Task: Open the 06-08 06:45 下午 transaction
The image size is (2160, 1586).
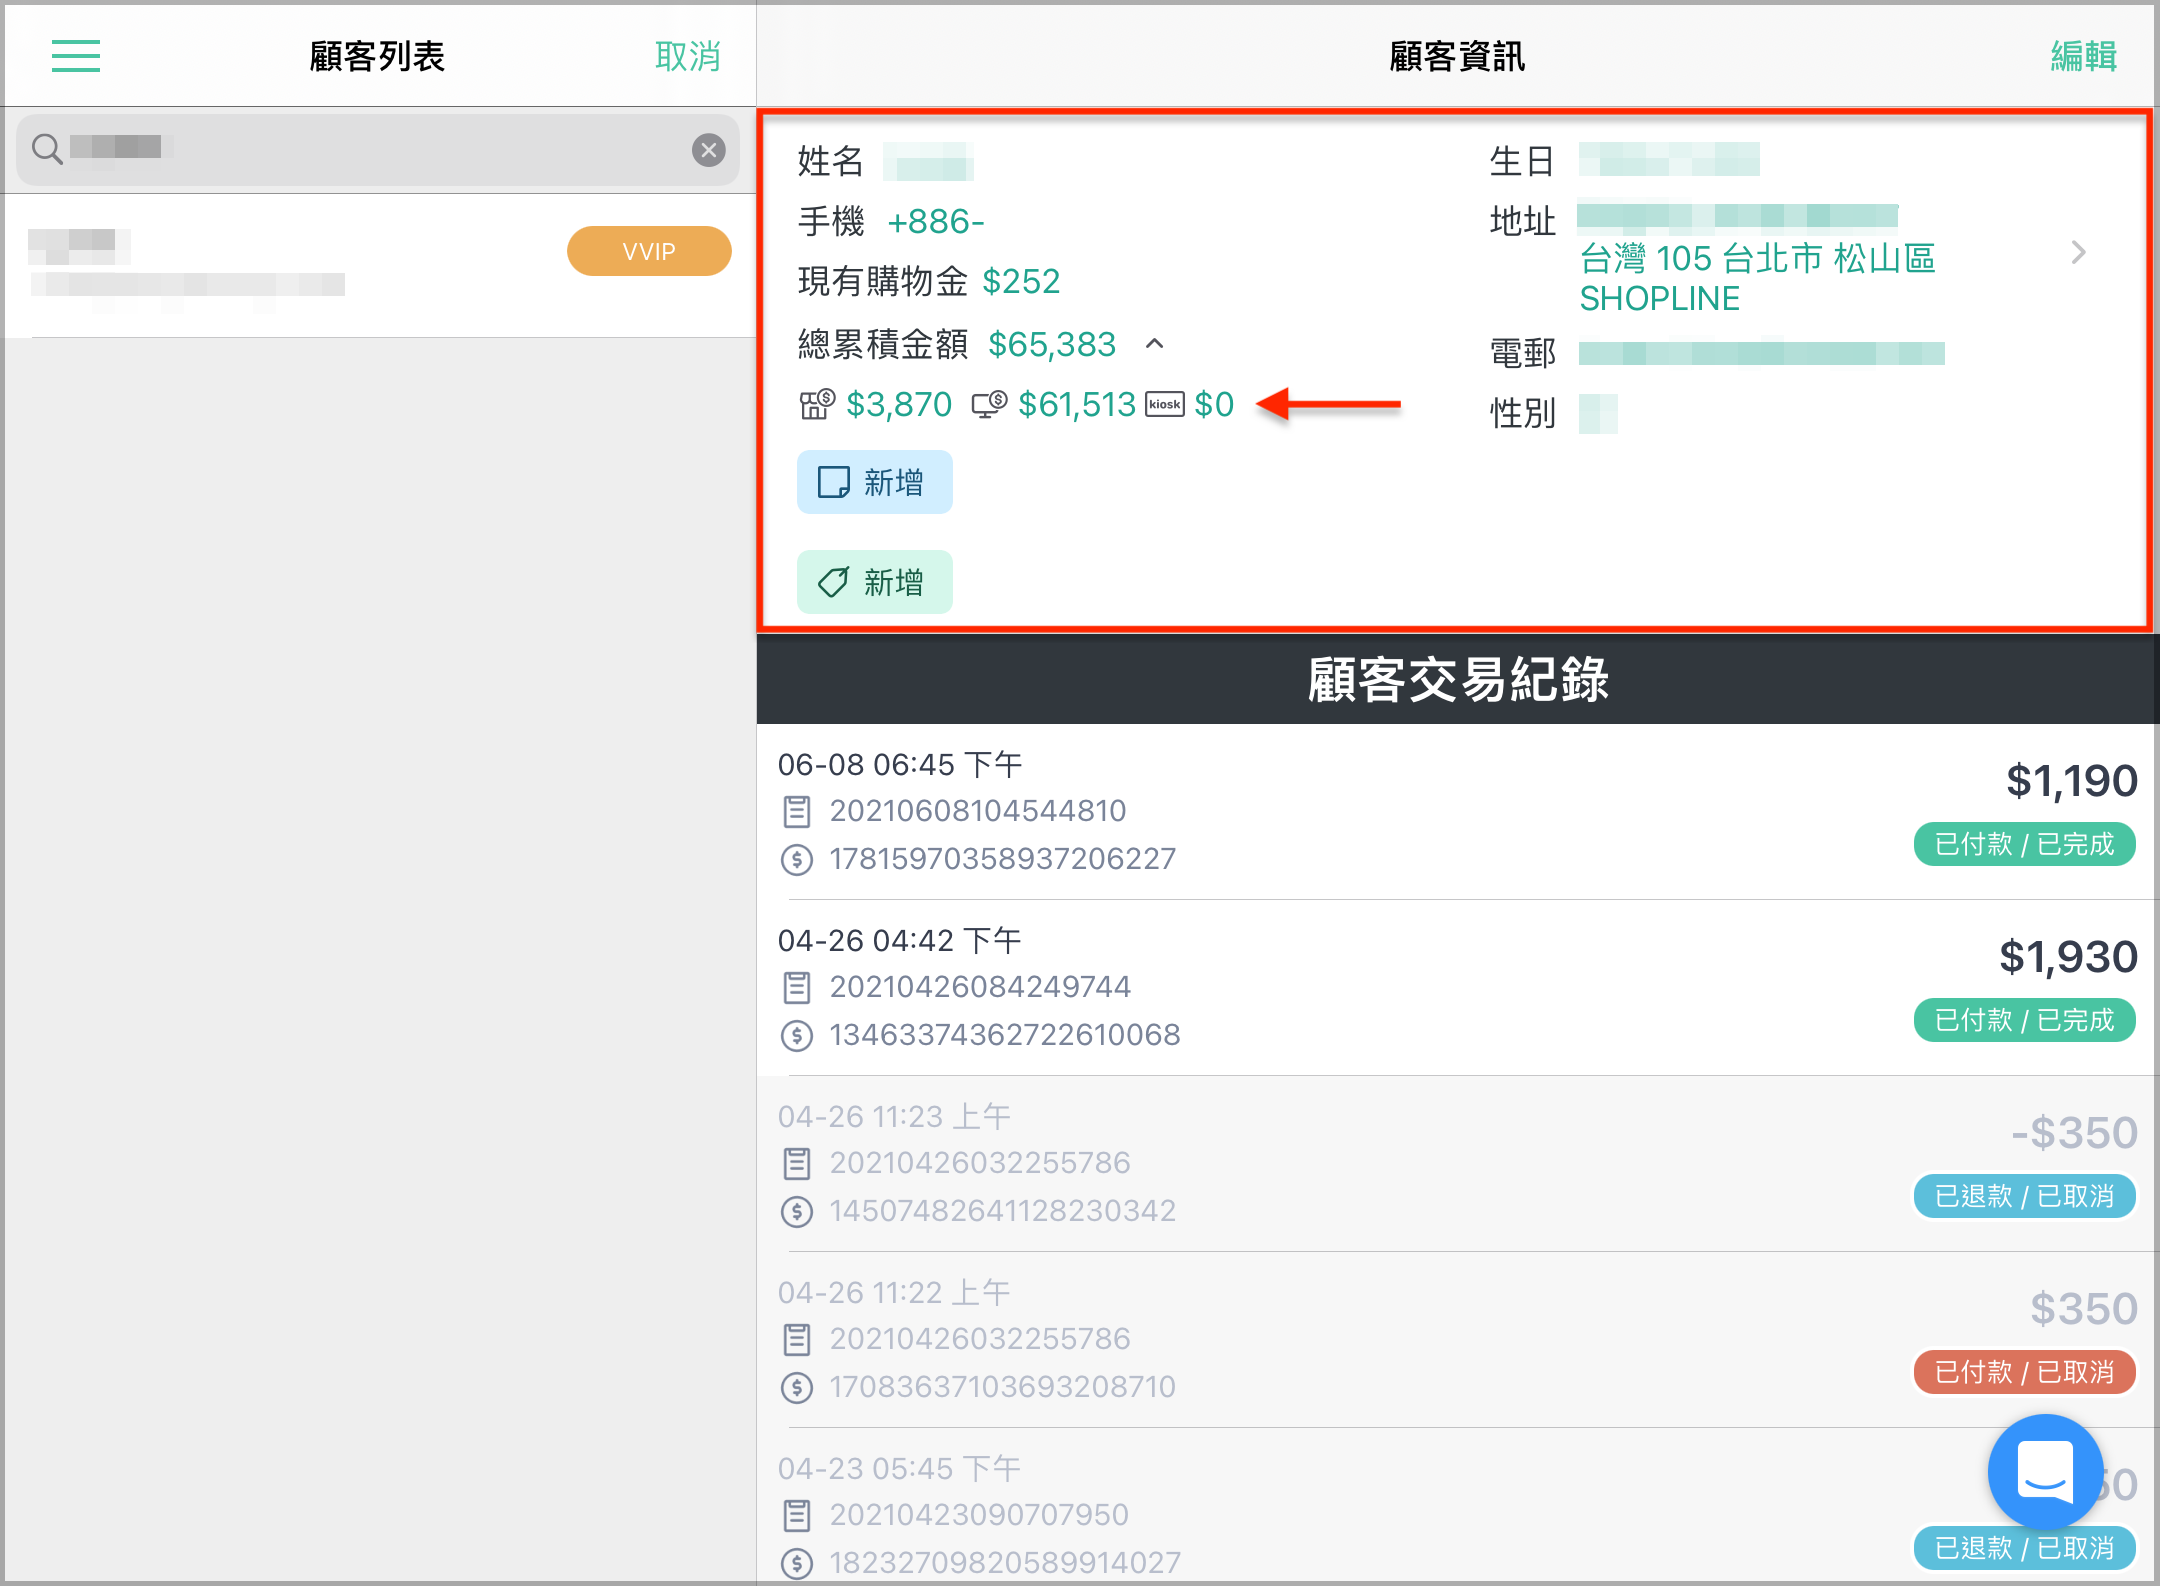Action: click(1457, 812)
